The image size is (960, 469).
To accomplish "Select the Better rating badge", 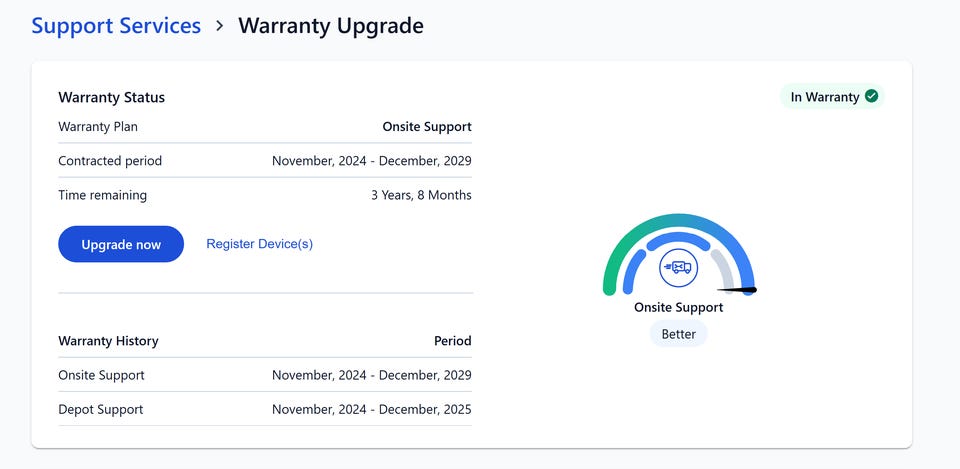I will (678, 334).
